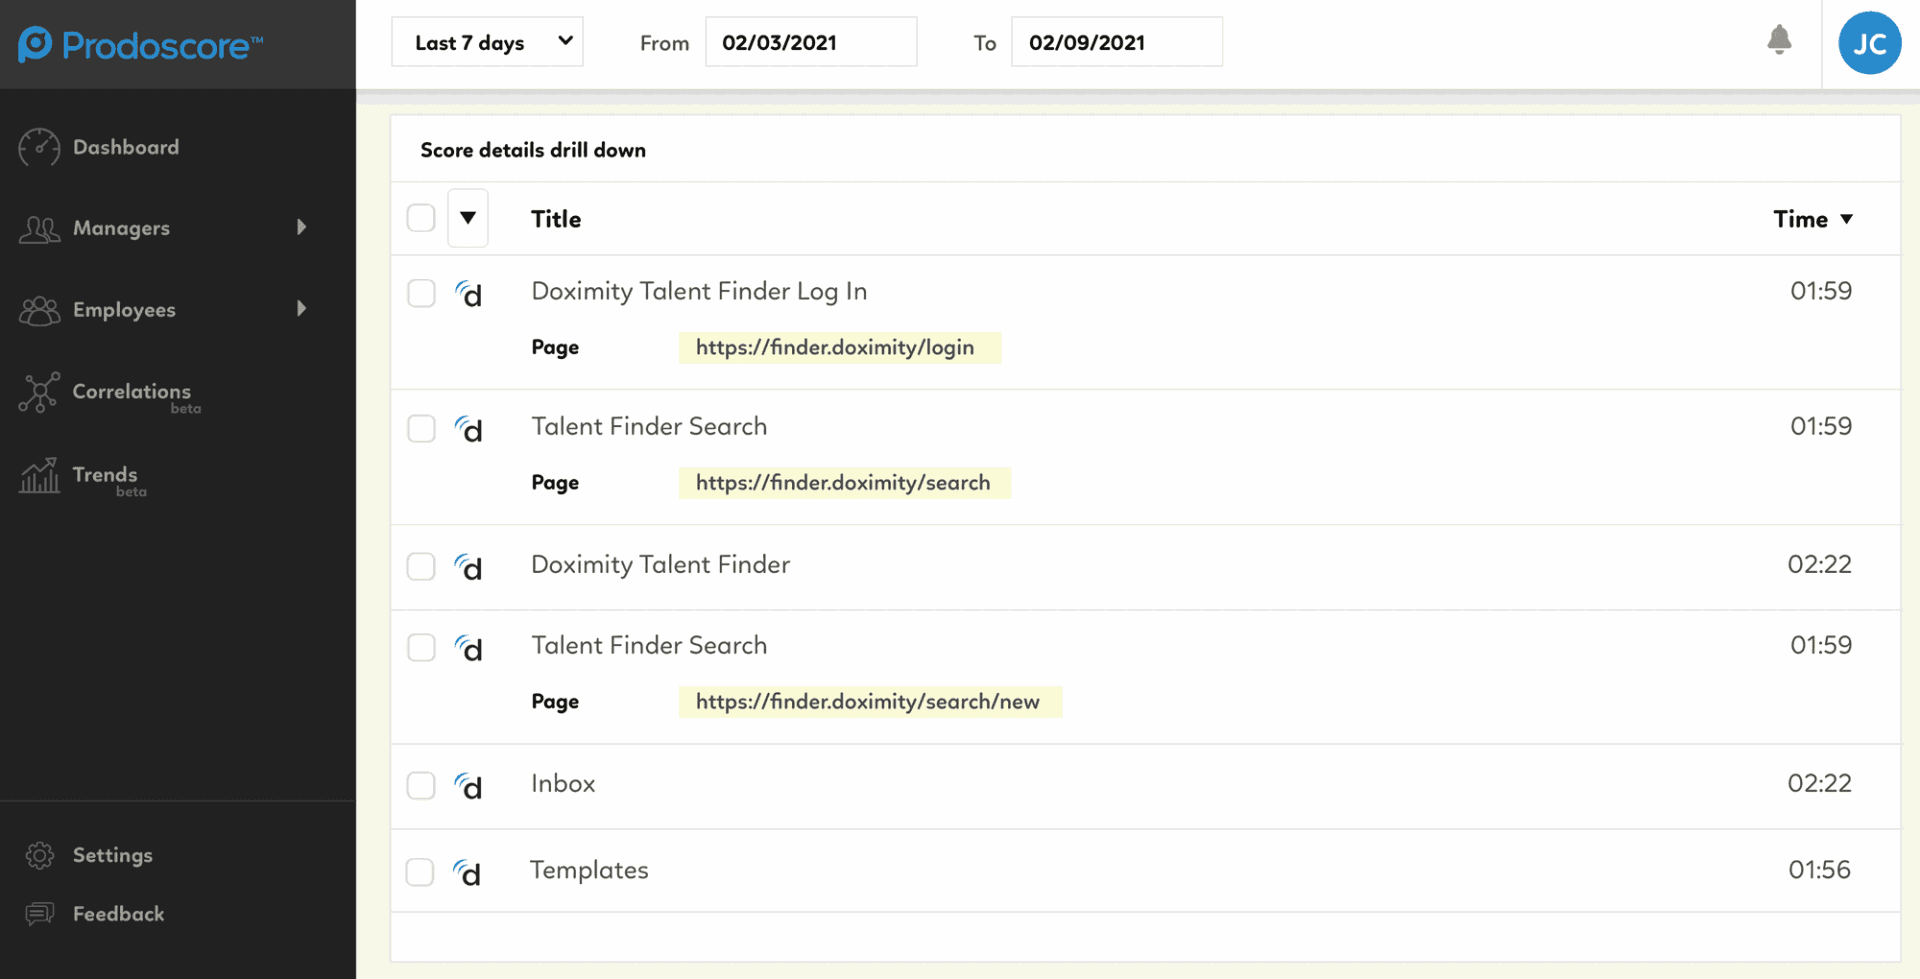1920x979 pixels.
Task: Go to Dashboard
Action: pyautogui.click(x=126, y=147)
